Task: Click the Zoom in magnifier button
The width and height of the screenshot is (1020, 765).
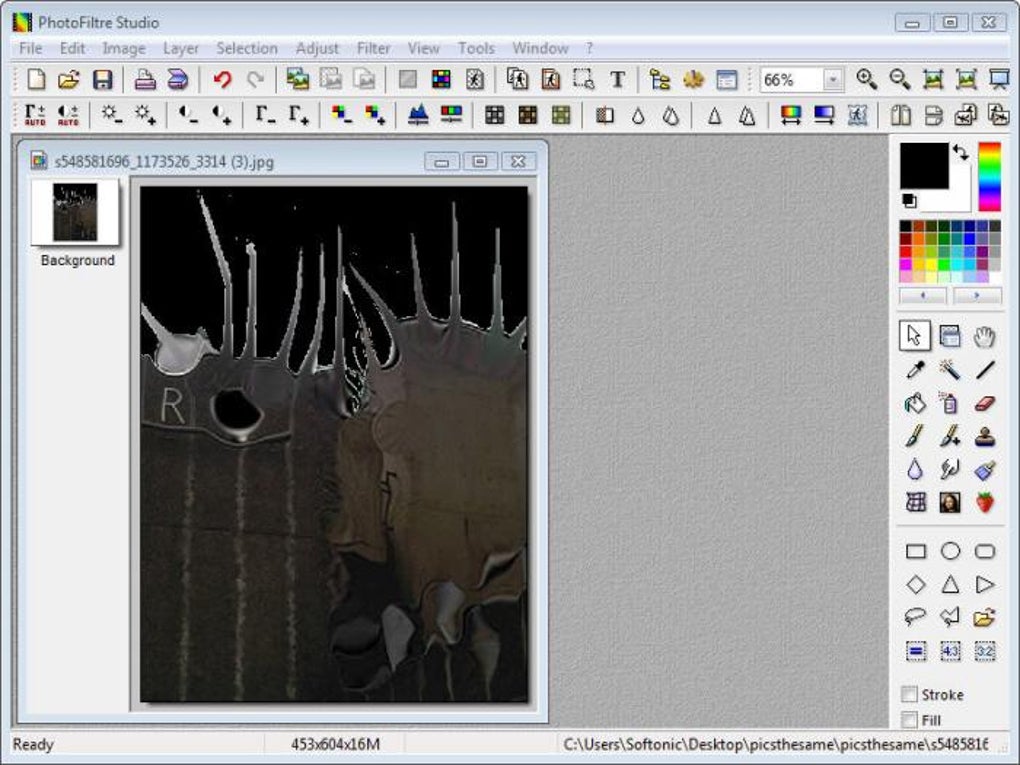Action: [x=866, y=79]
